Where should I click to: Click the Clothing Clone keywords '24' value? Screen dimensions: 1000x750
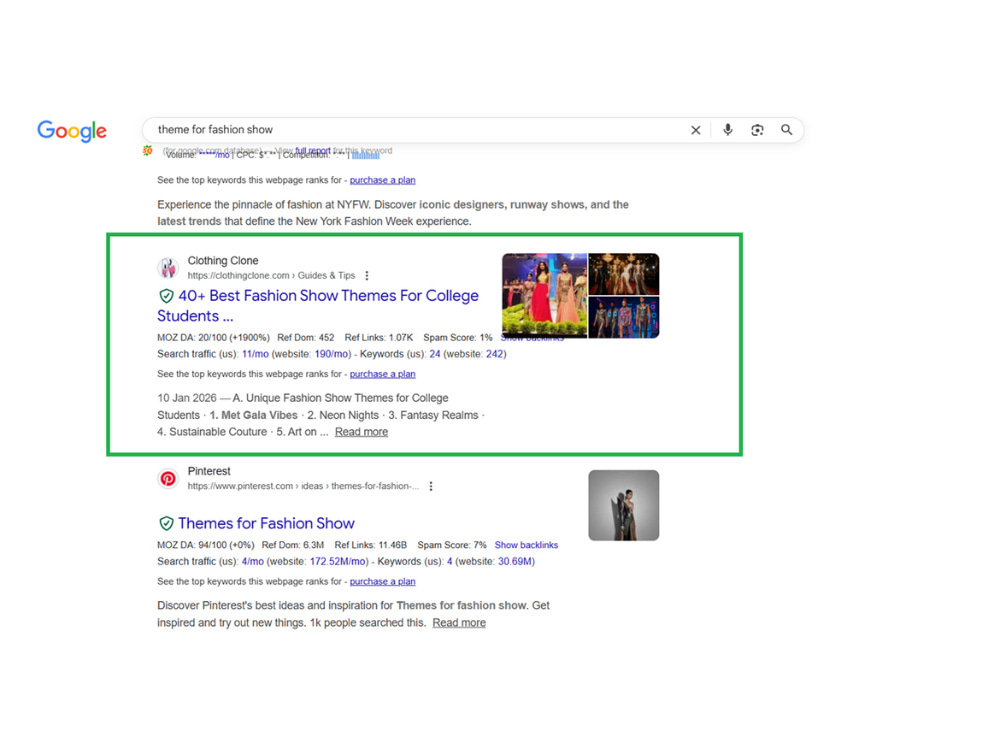click(x=435, y=354)
